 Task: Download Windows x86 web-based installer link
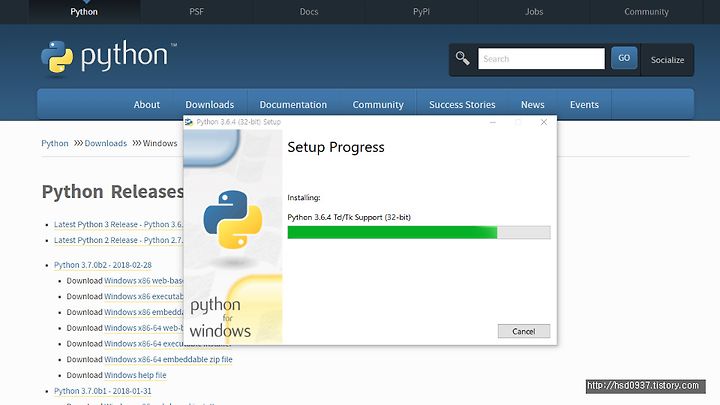(x=144, y=281)
